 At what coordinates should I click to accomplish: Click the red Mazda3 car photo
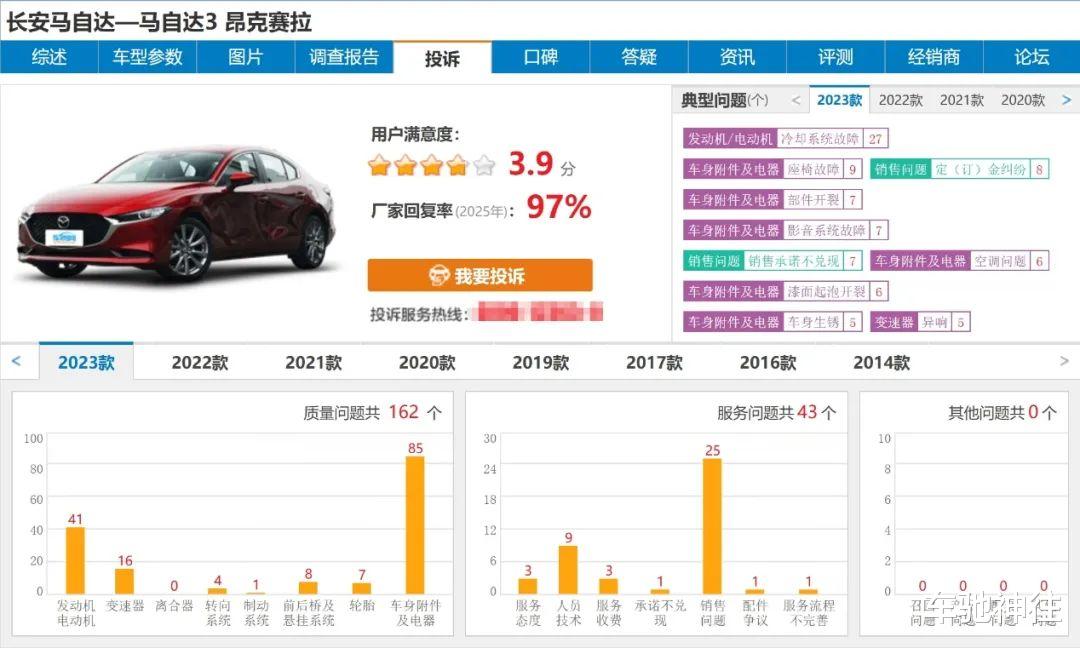tap(178, 212)
